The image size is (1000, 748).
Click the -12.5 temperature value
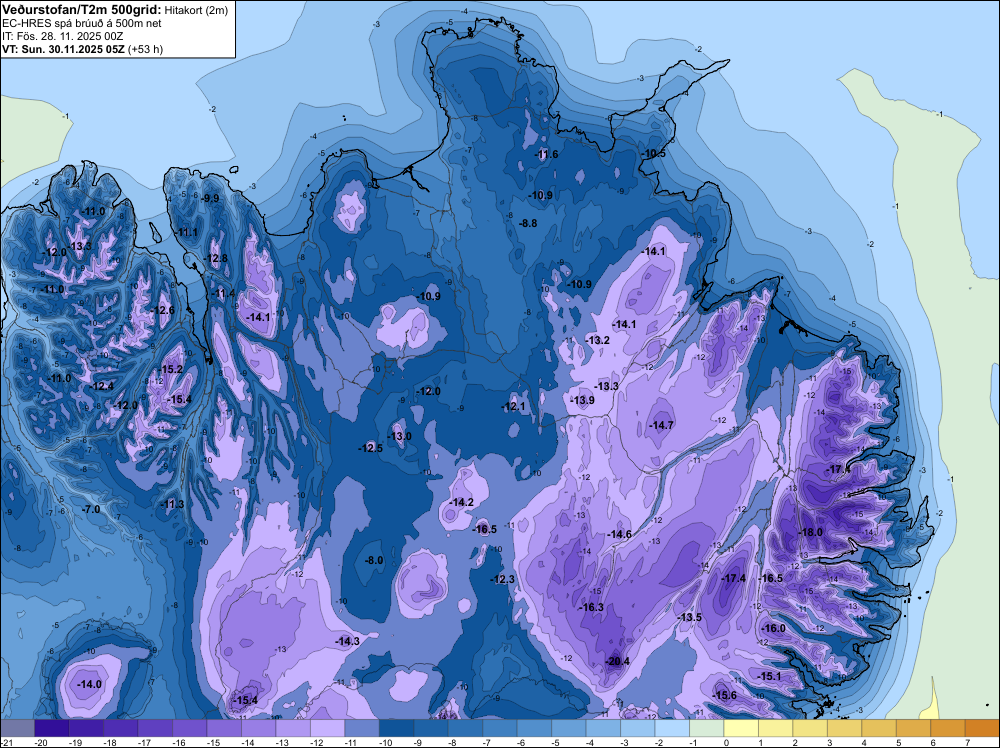(371, 448)
